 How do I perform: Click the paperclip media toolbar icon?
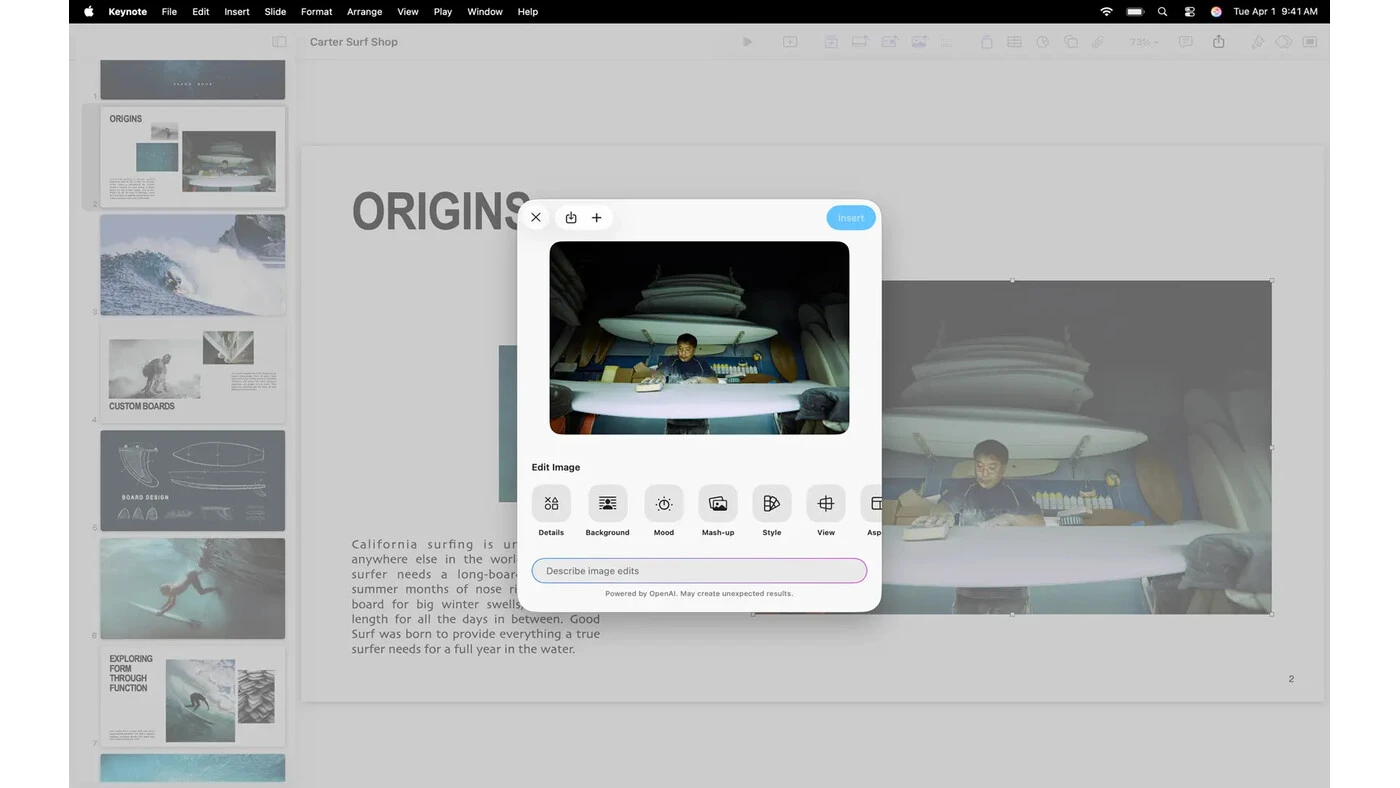[x=1098, y=42]
